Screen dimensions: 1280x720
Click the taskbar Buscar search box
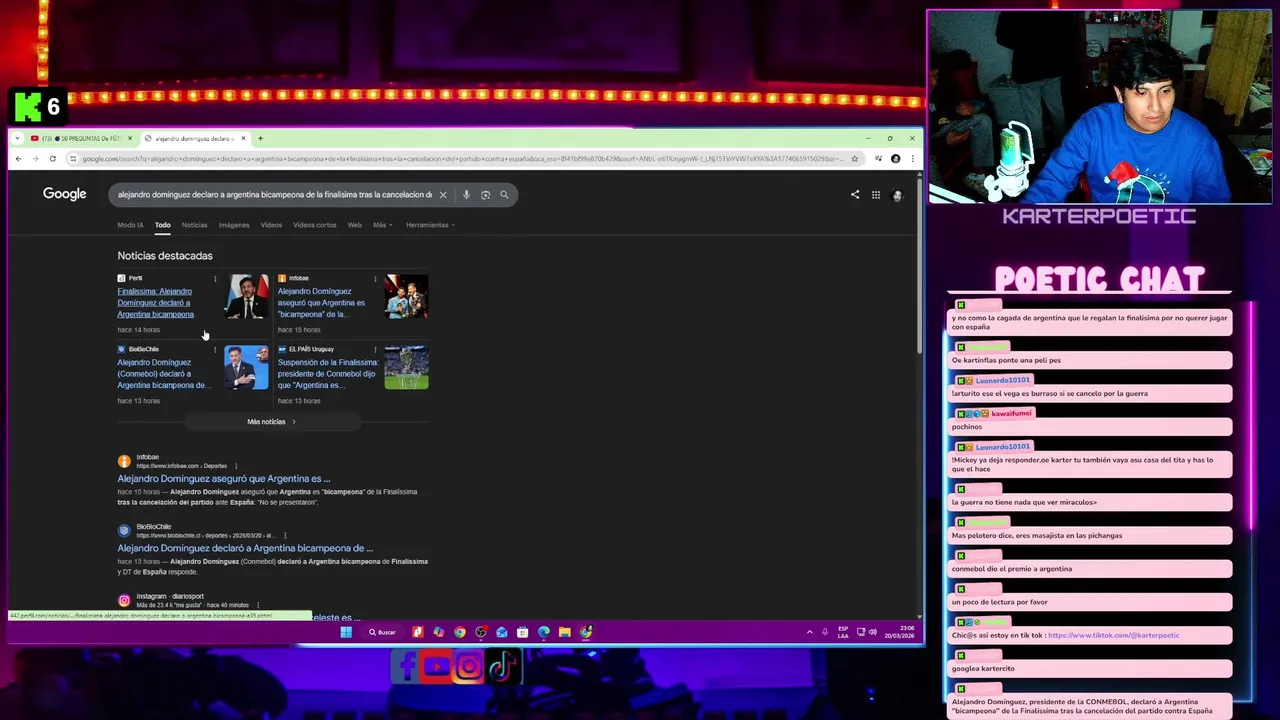click(x=383, y=632)
